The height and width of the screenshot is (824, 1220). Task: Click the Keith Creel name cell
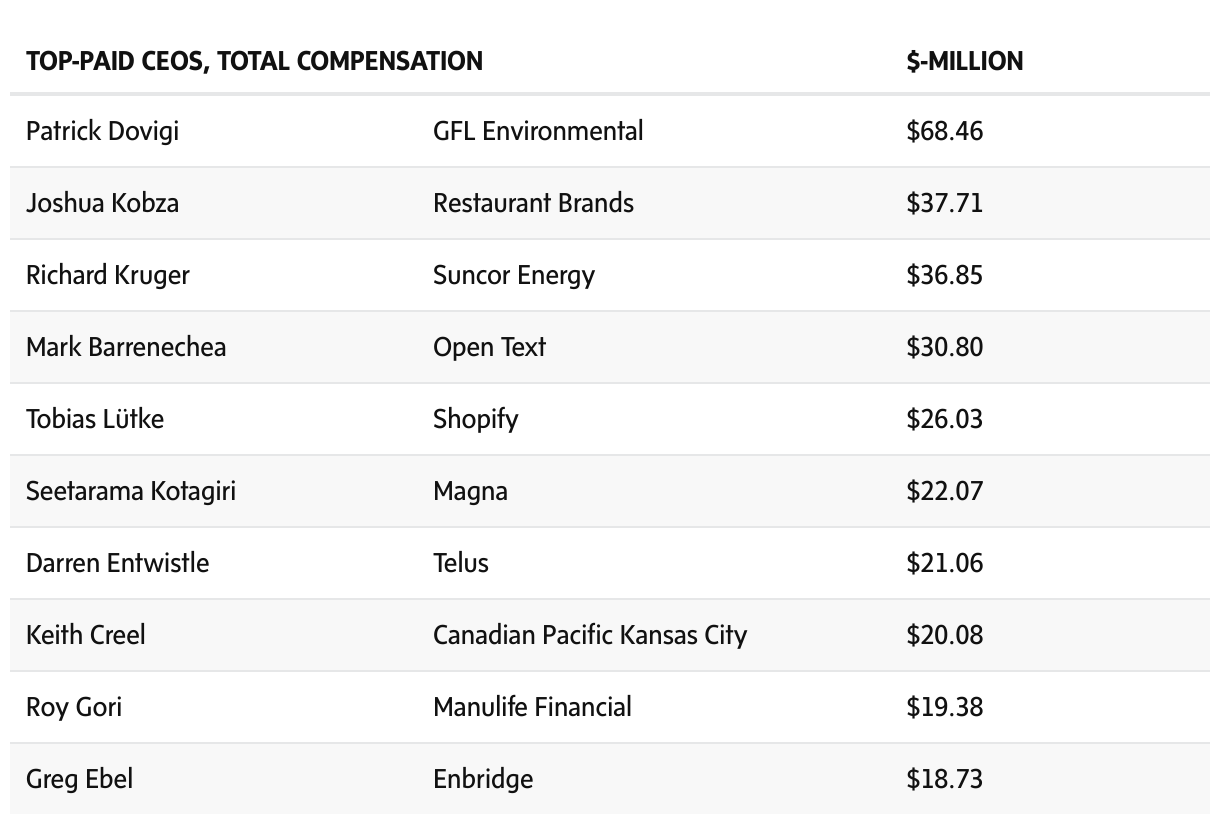[x=86, y=635]
